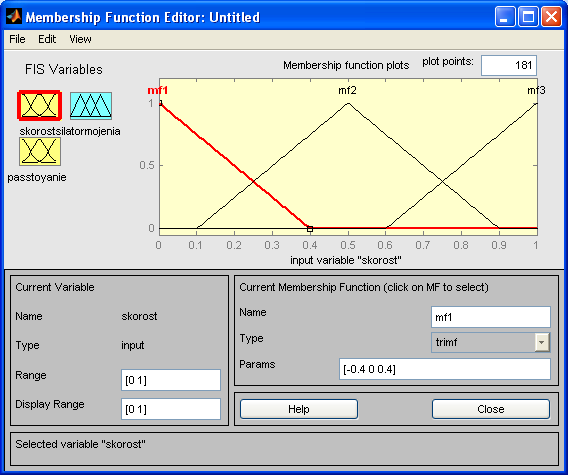Open the File menu
Screen dimensions: 568x475
pyautogui.click(x=17, y=39)
